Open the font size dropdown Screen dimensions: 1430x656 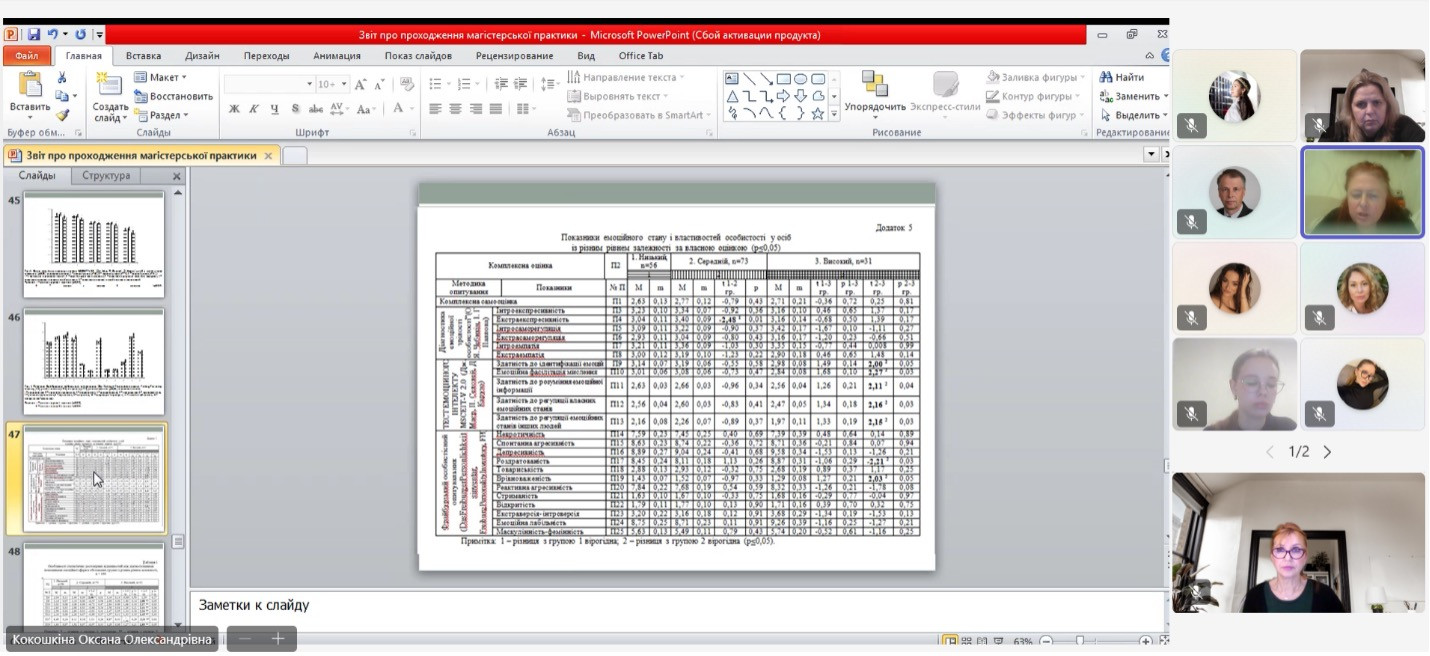coord(344,85)
